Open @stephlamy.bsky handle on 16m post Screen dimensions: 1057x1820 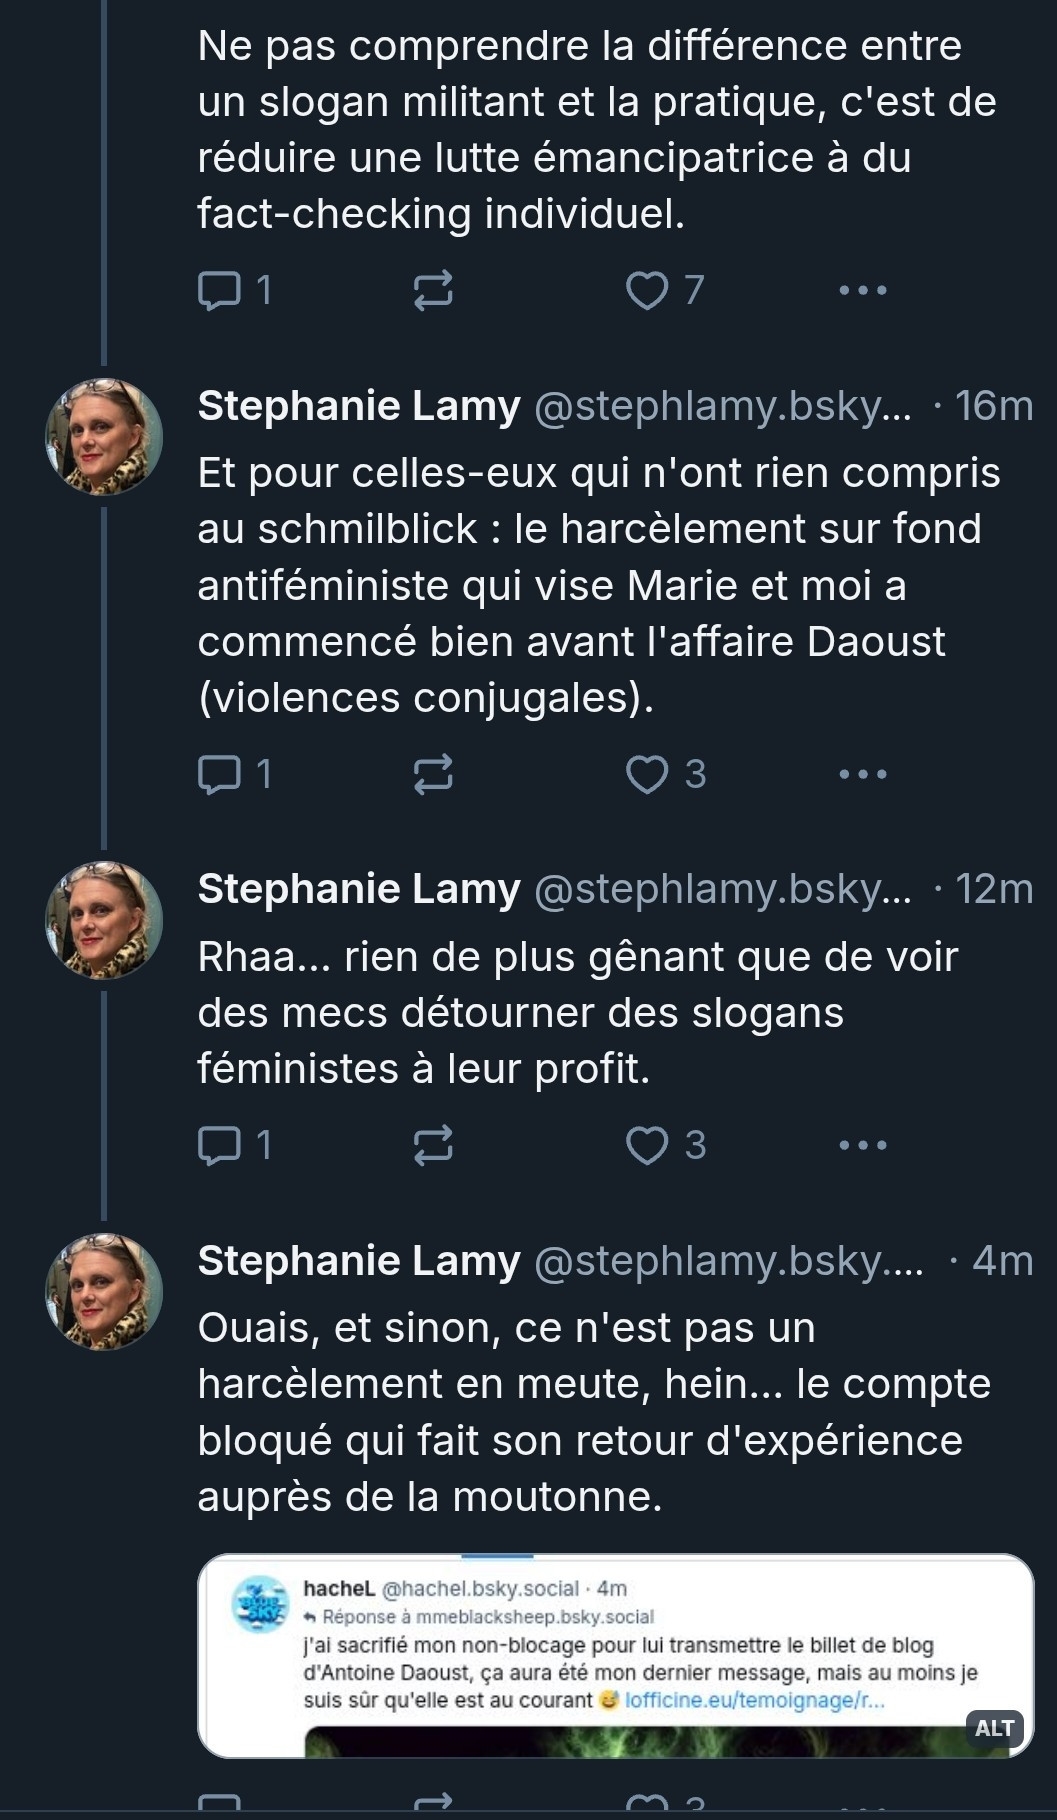(x=722, y=406)
